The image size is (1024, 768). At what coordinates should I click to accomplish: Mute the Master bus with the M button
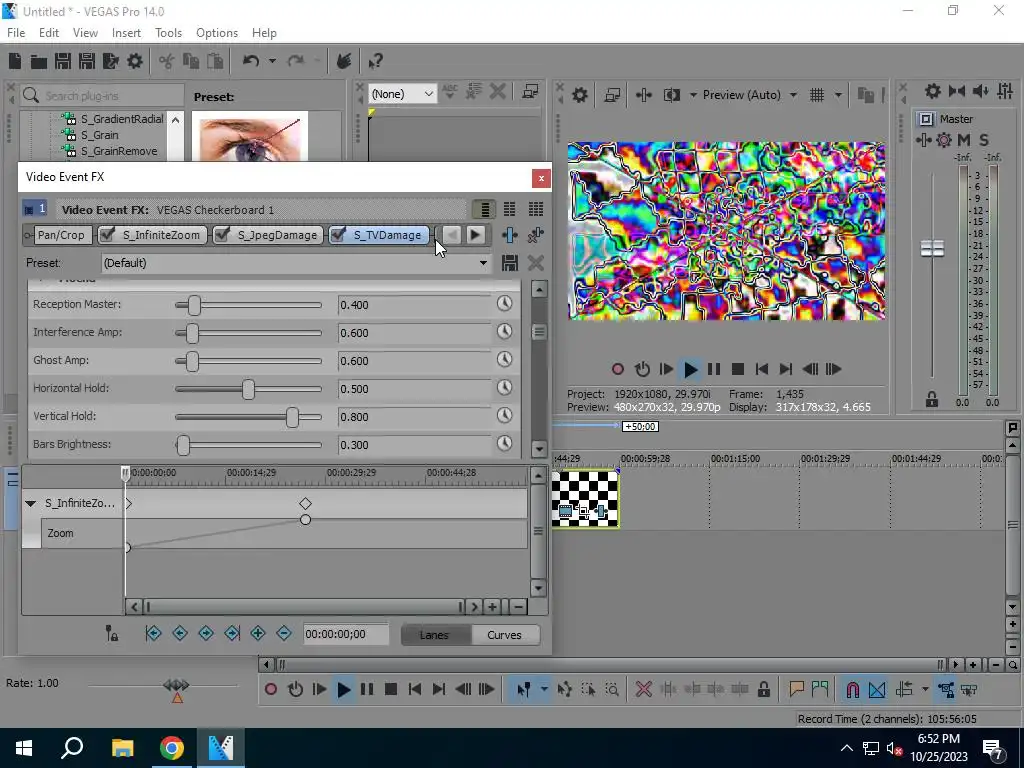[x=963, y=140]
